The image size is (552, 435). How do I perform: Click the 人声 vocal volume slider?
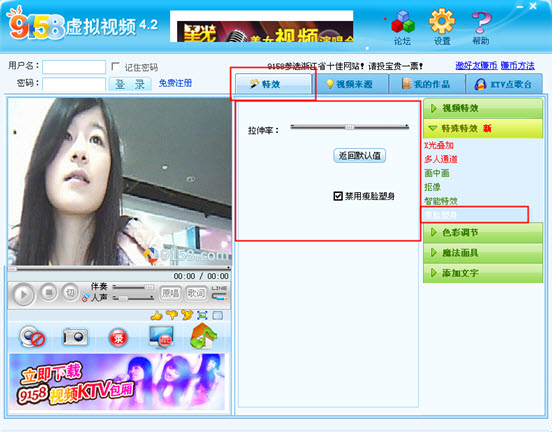click(x=133, y=298)
